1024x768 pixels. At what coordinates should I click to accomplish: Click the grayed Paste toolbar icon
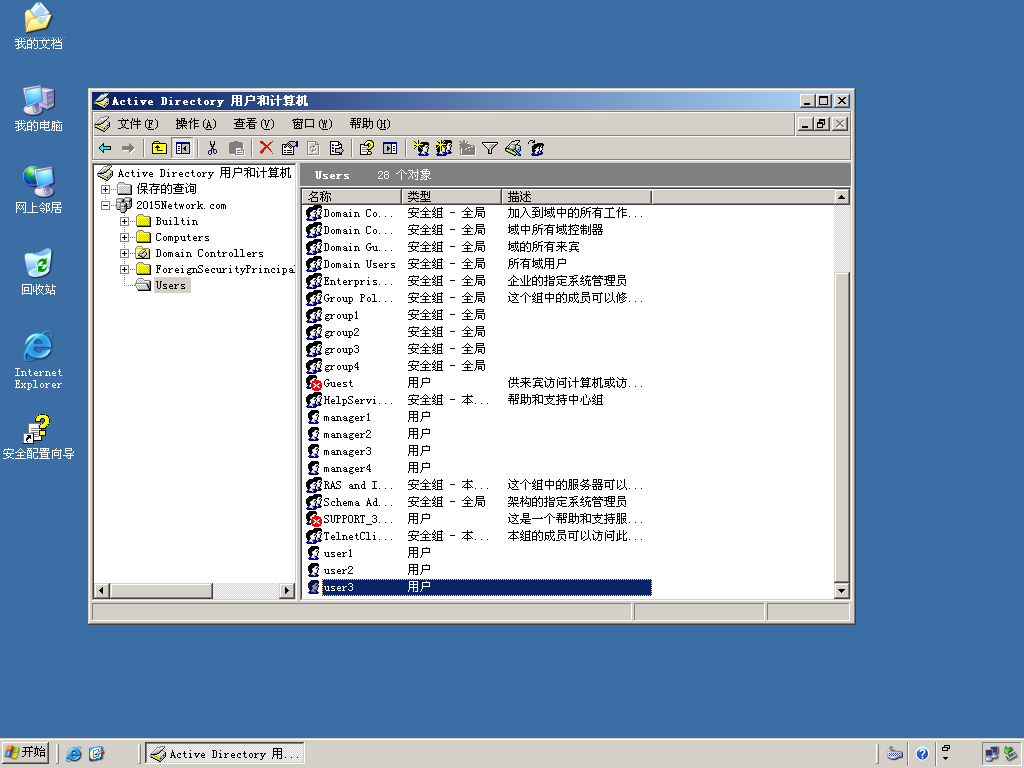[x=236, y=148]
